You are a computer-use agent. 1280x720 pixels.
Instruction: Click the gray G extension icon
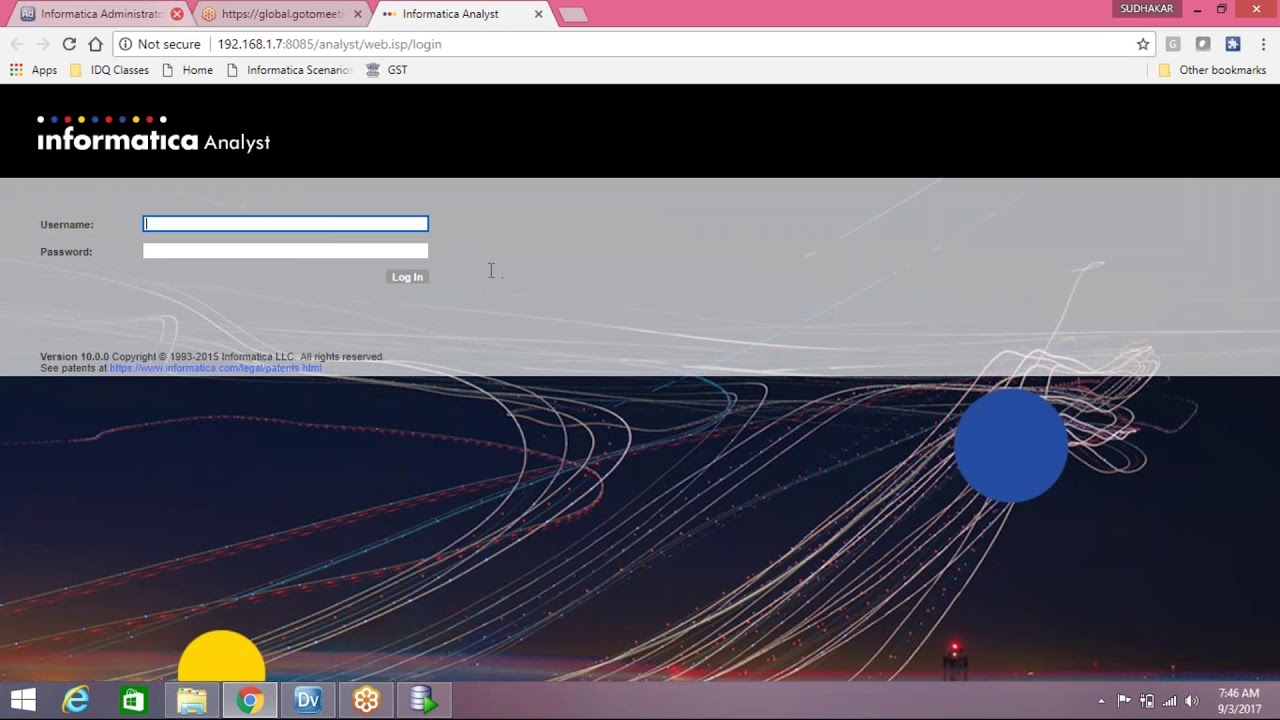click(1173, 44)
